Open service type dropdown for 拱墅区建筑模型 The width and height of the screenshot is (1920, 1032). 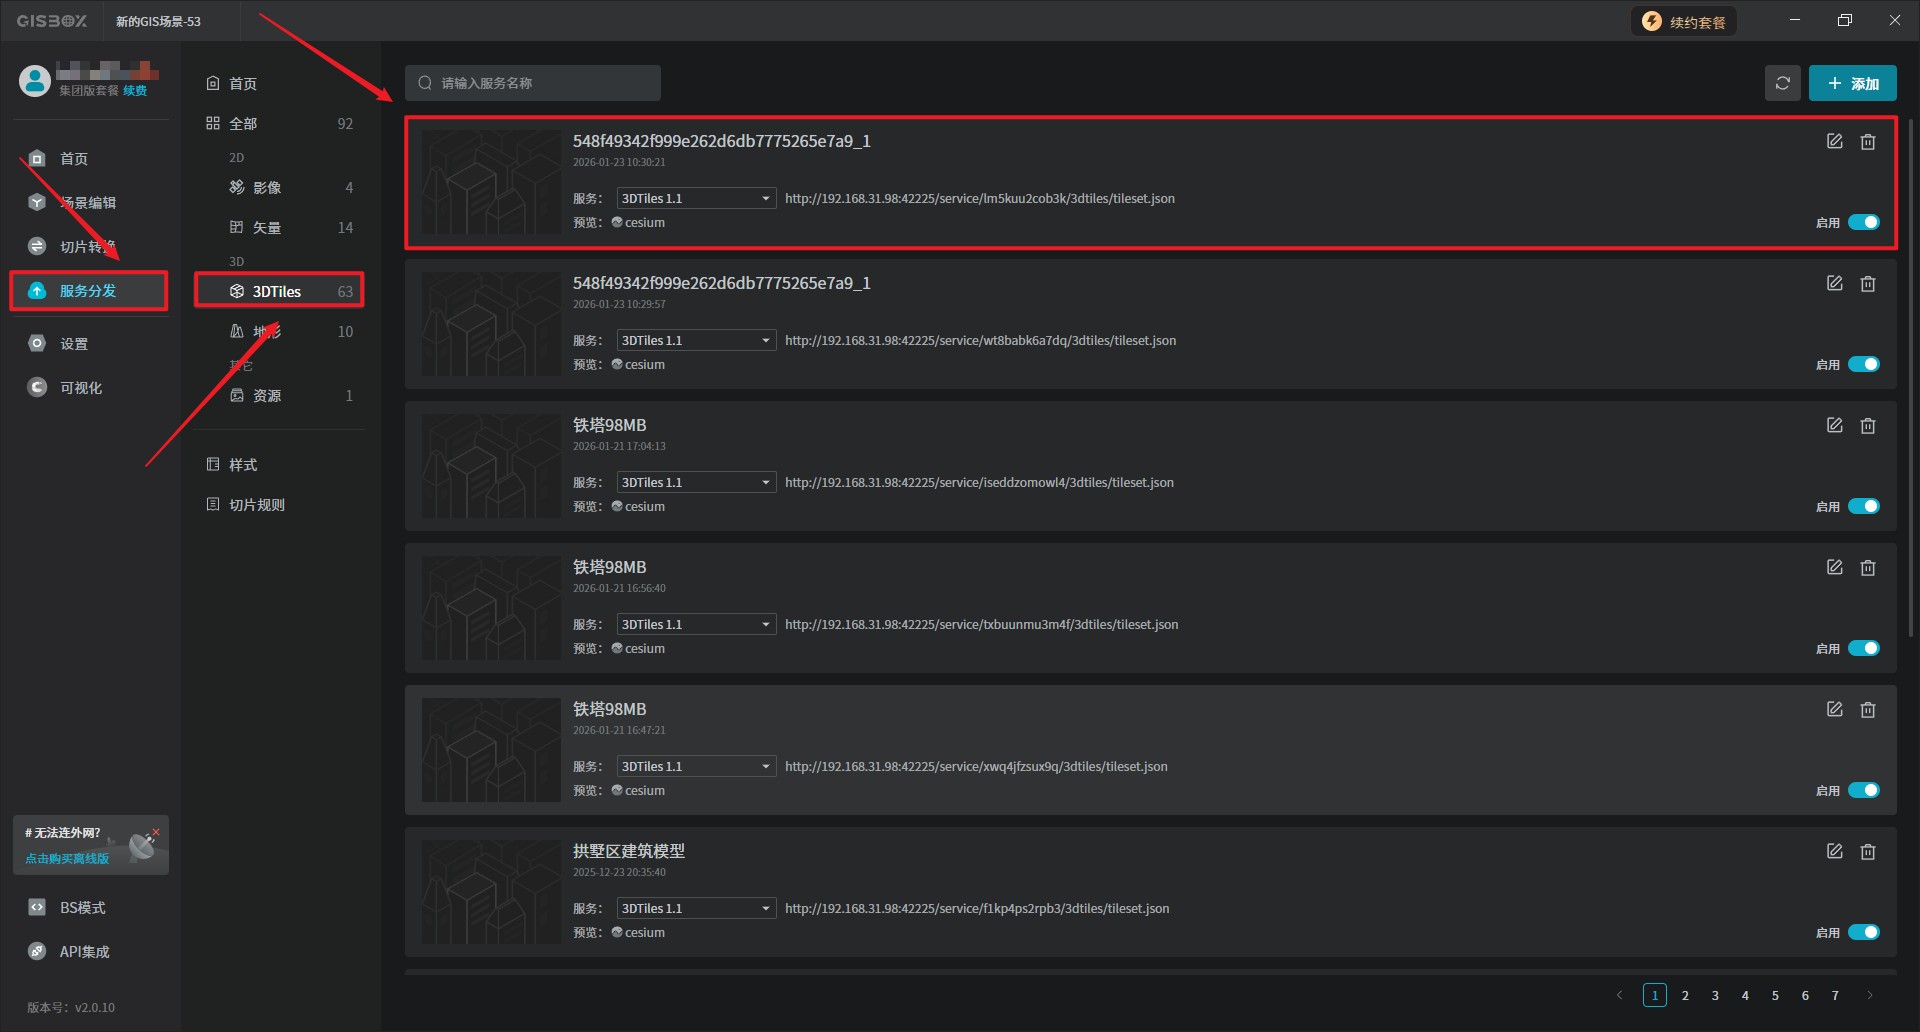pyautogui.click(x=696, y=909)
